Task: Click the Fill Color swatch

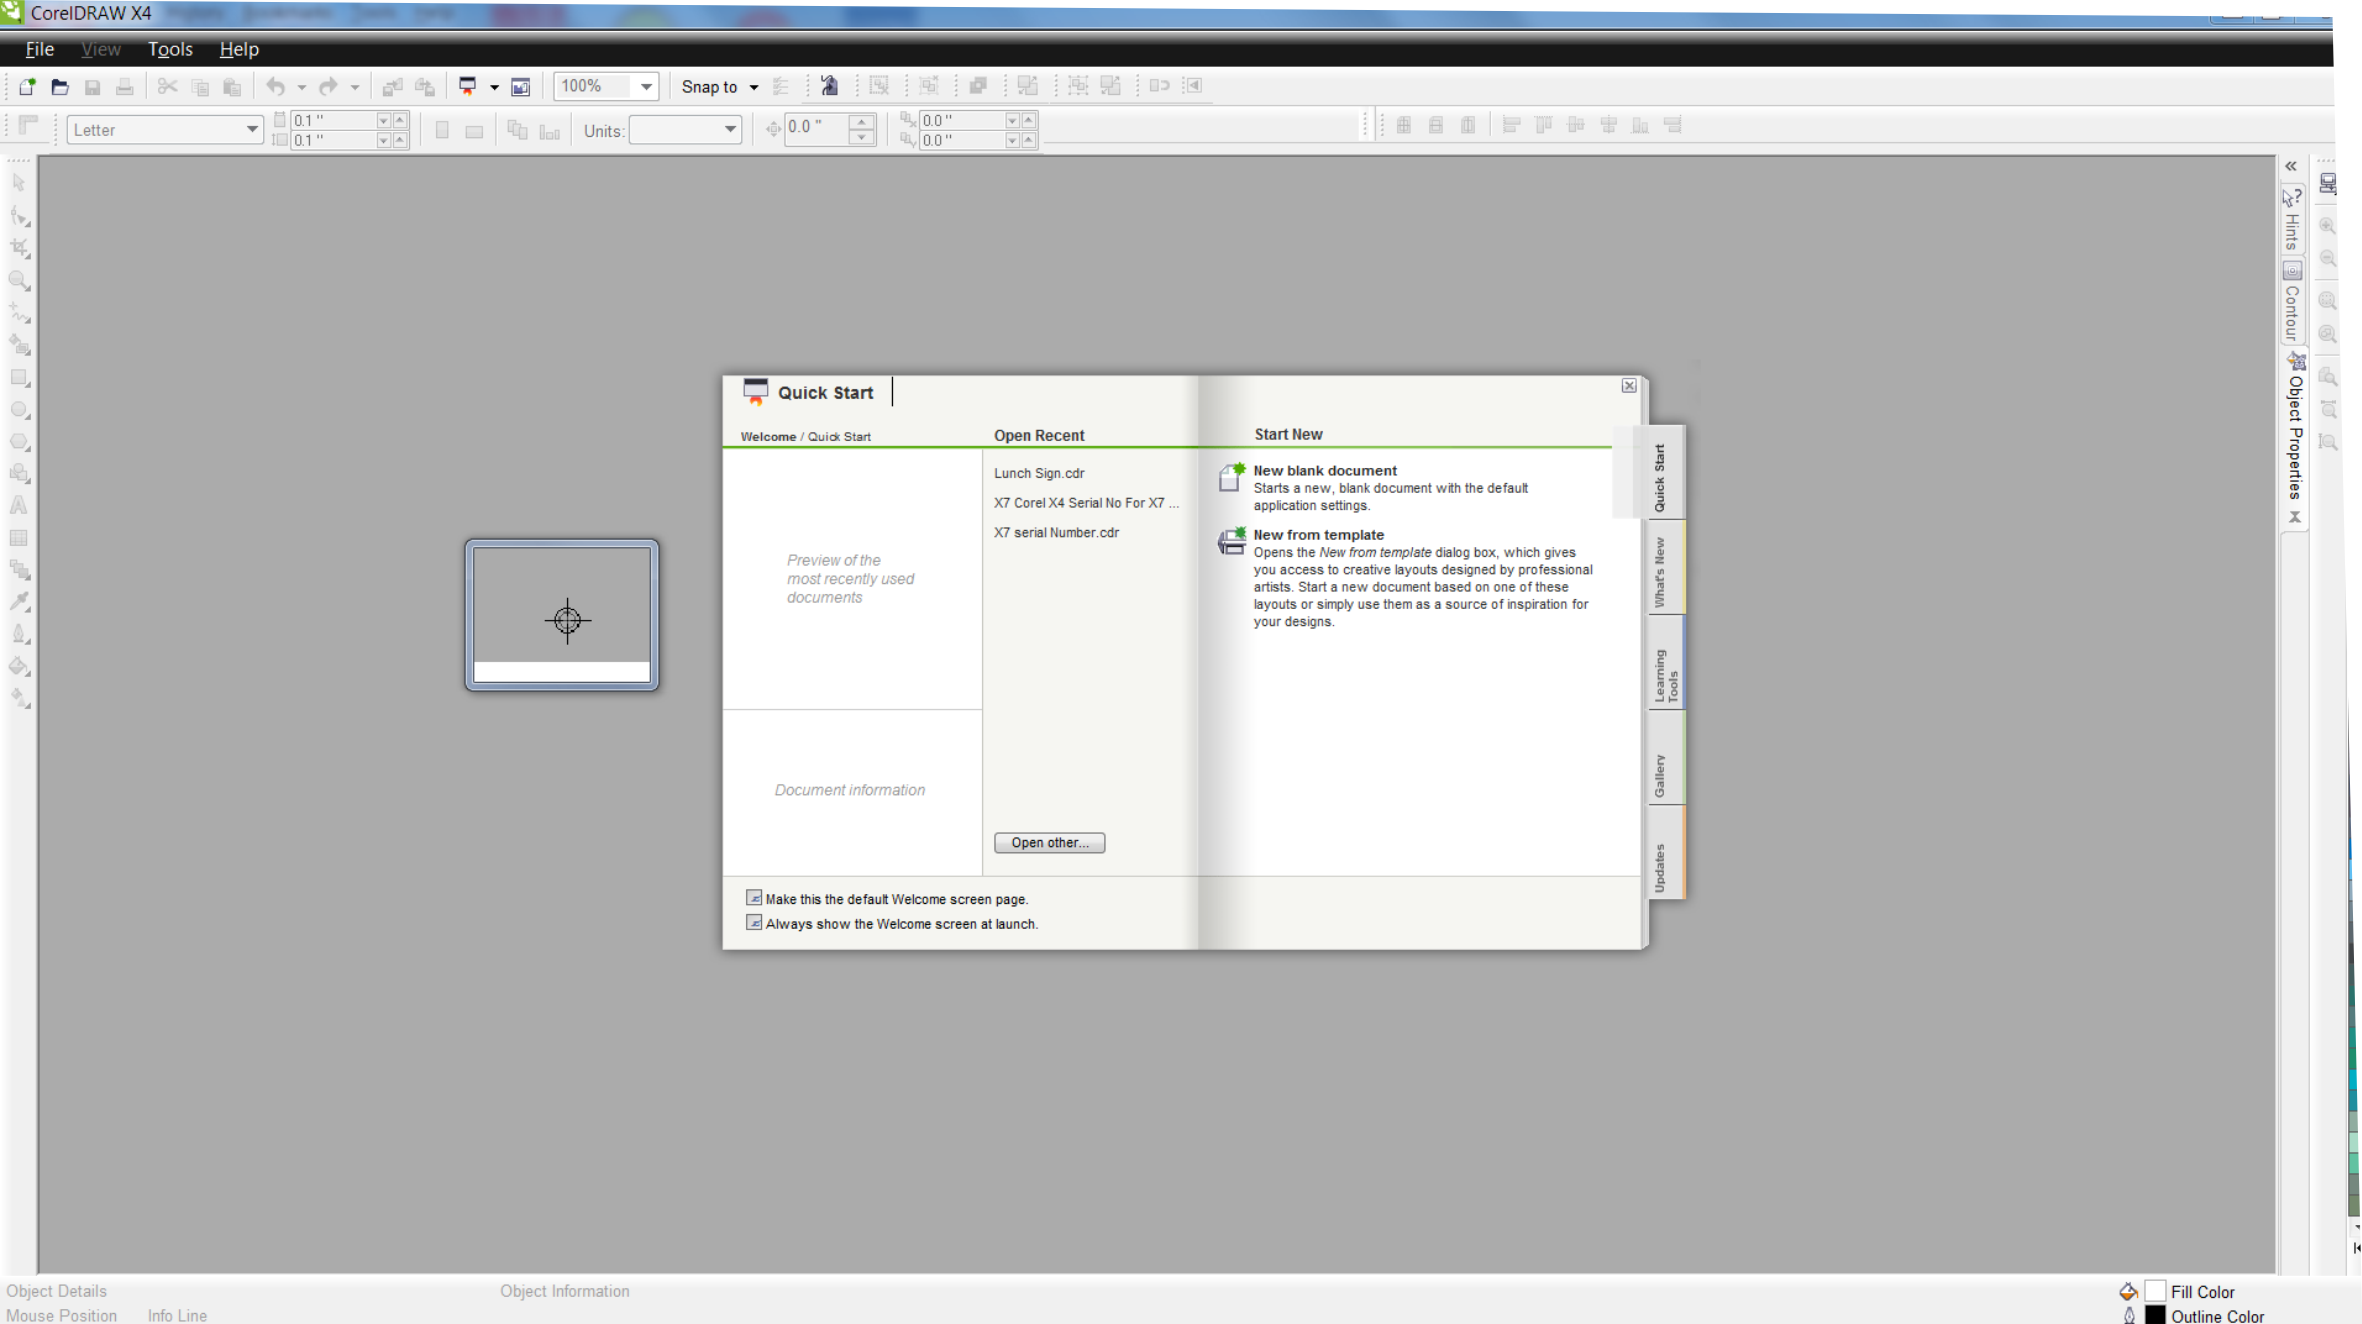Action: pos(2155,1291)
